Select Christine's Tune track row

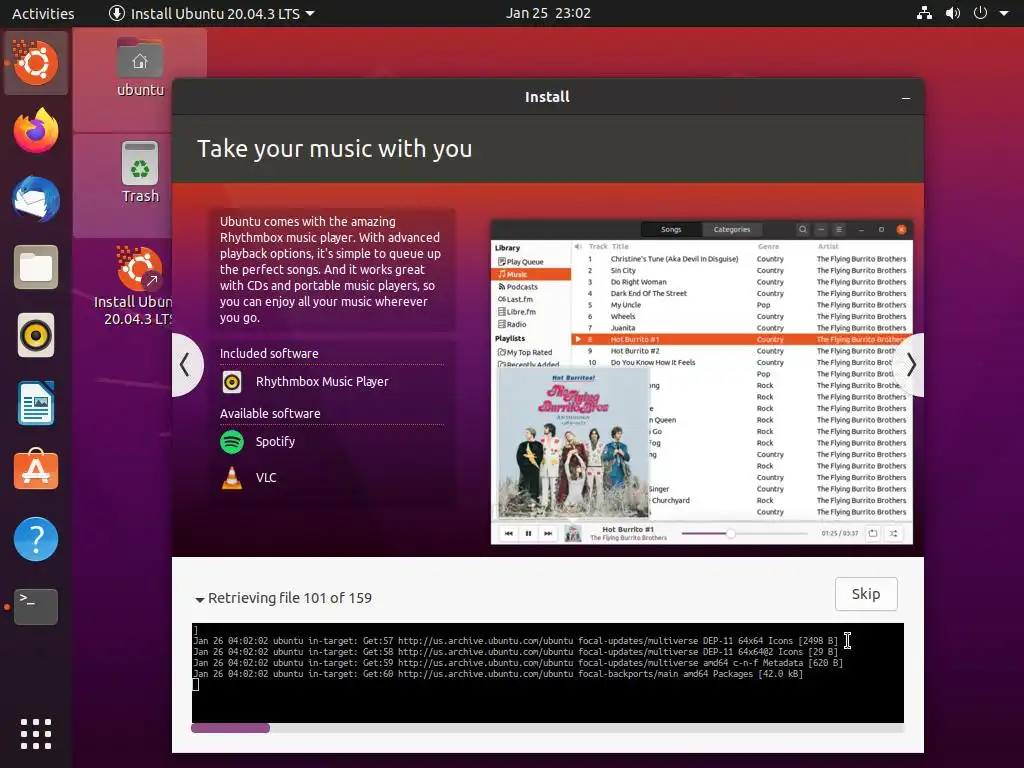pos(742,259)
